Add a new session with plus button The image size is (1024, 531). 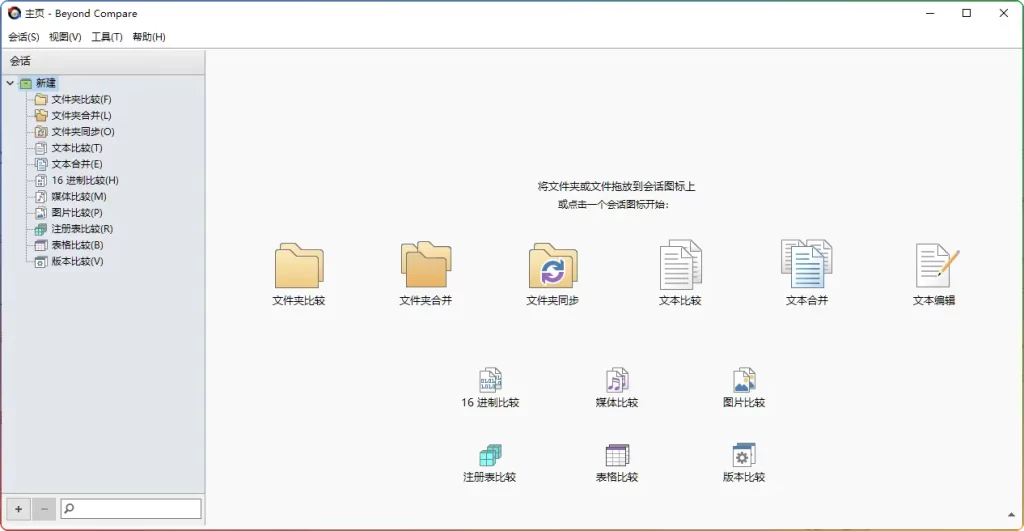pos(18,509)
